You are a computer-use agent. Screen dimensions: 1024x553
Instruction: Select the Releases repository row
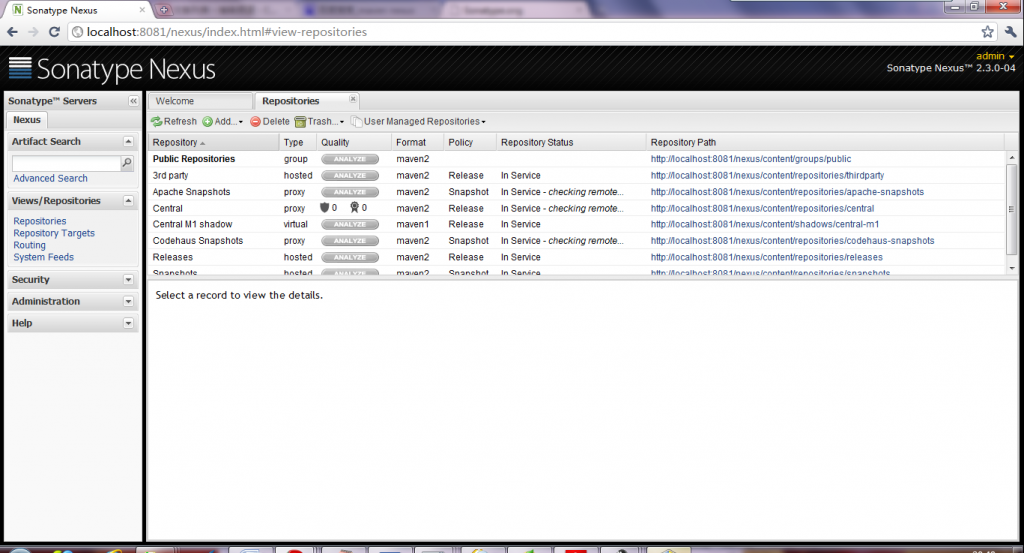tap(577, 257)
